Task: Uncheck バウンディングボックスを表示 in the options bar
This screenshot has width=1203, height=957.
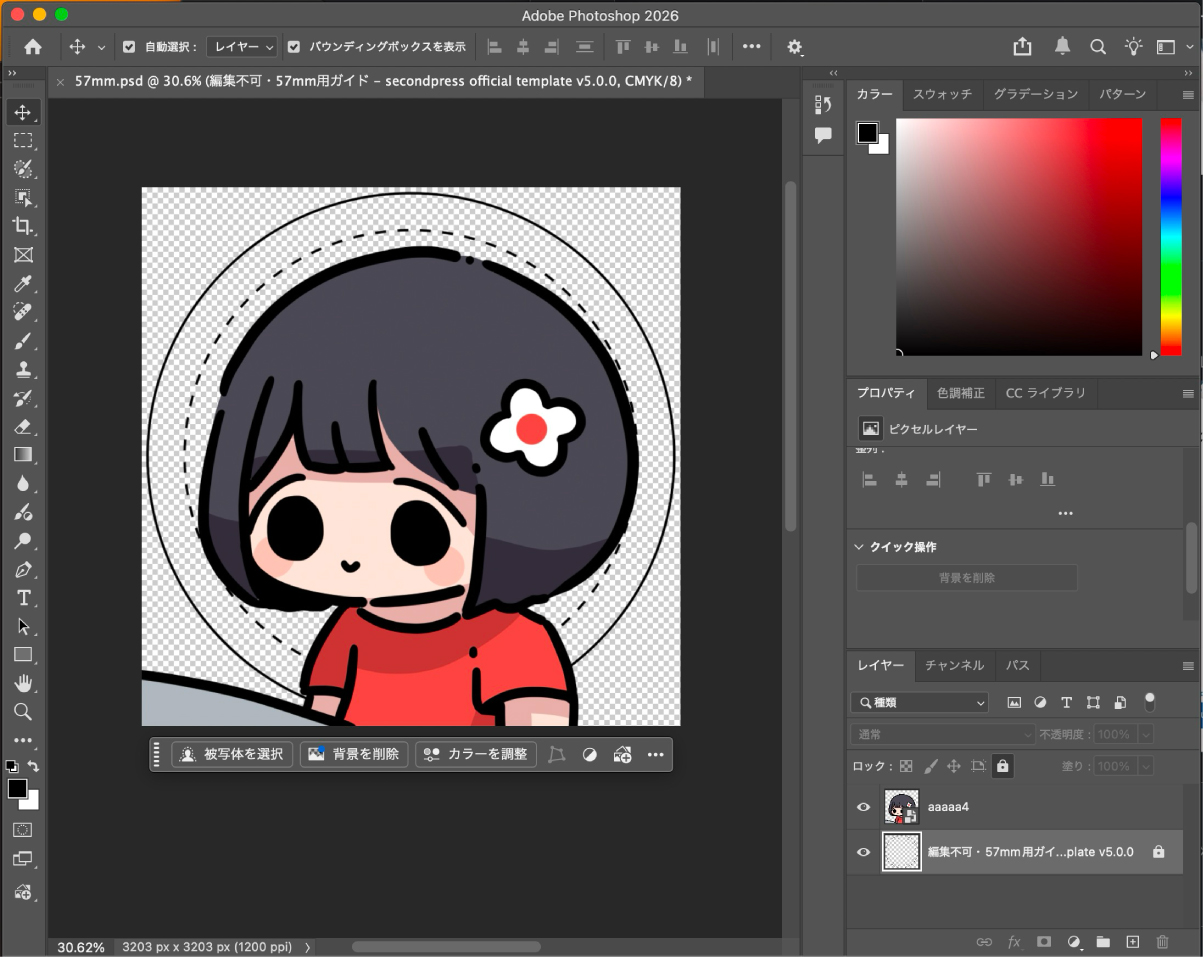Action: click(293, 46)
